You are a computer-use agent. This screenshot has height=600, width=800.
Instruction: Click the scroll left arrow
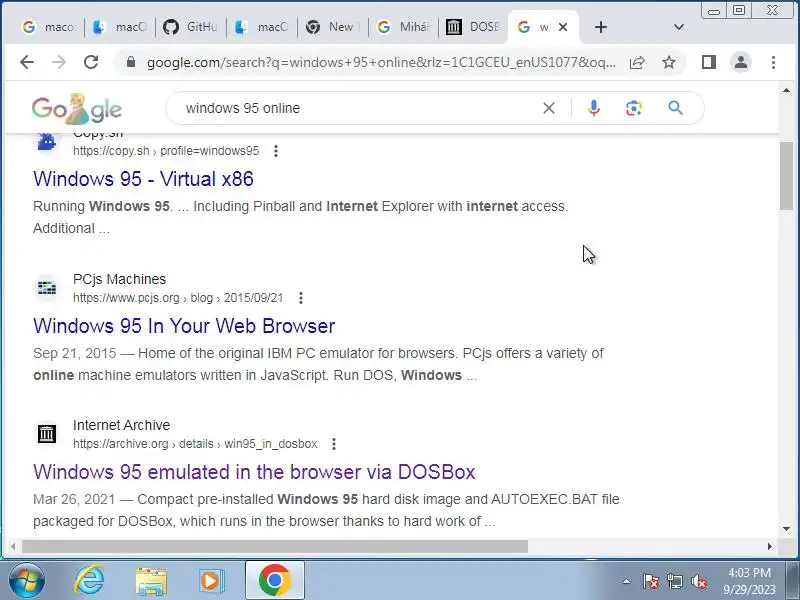(x=13, y=546)
